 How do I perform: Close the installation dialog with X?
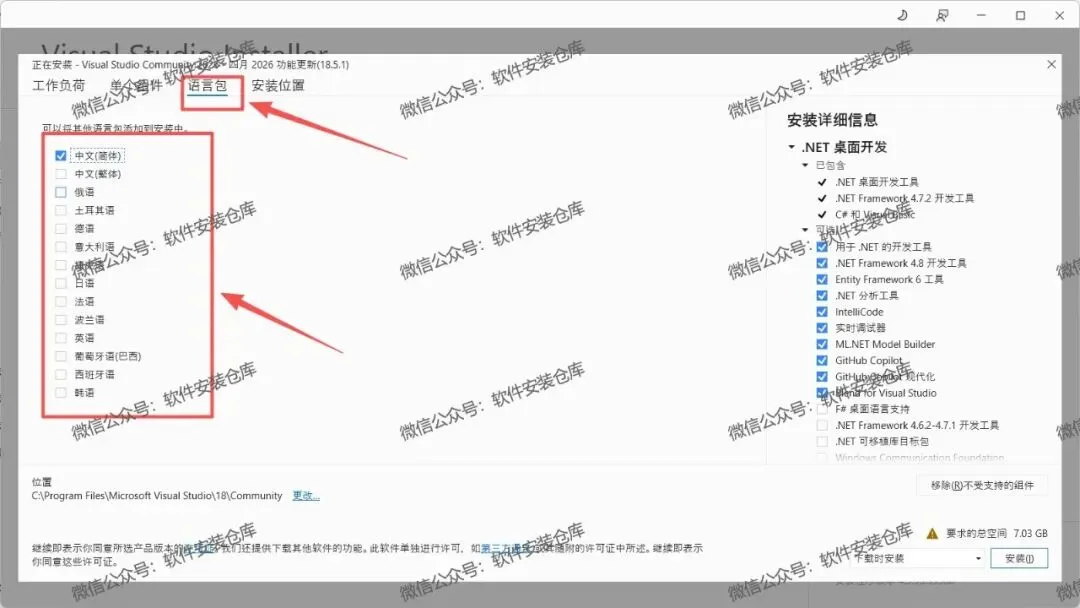point(1051,64)
